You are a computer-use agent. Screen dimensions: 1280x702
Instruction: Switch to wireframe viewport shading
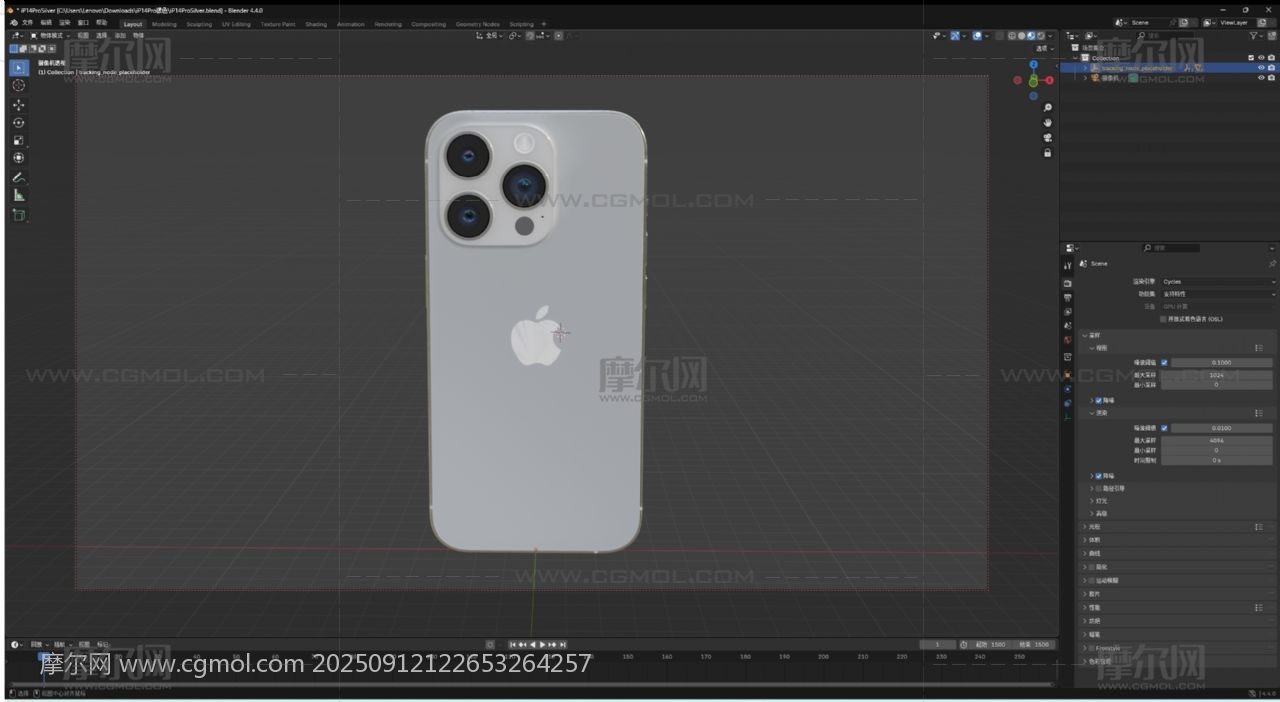point(1012,36)
